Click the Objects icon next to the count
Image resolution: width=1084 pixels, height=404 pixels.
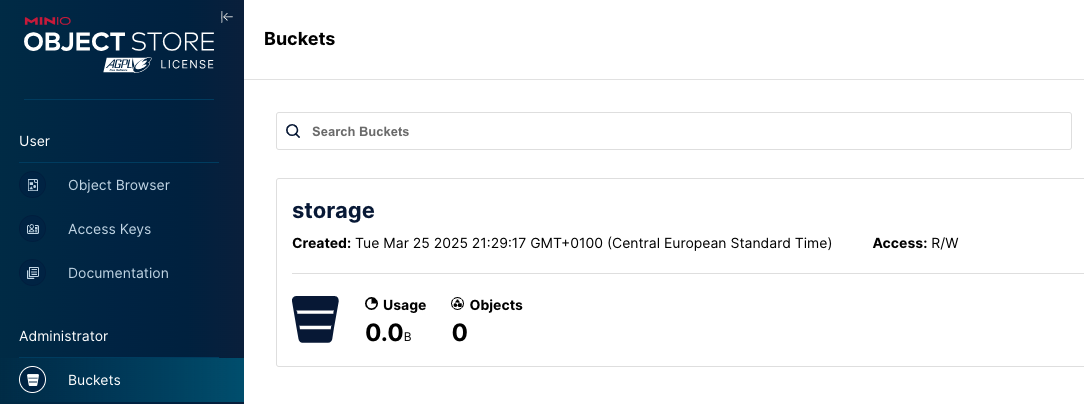click(x=458, y=304)
